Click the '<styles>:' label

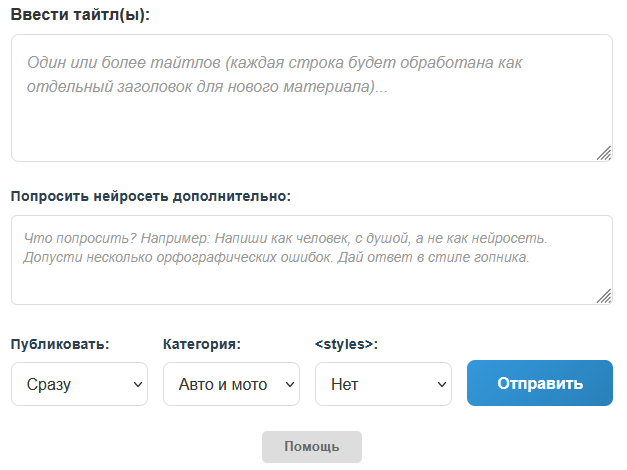(347, 345)
